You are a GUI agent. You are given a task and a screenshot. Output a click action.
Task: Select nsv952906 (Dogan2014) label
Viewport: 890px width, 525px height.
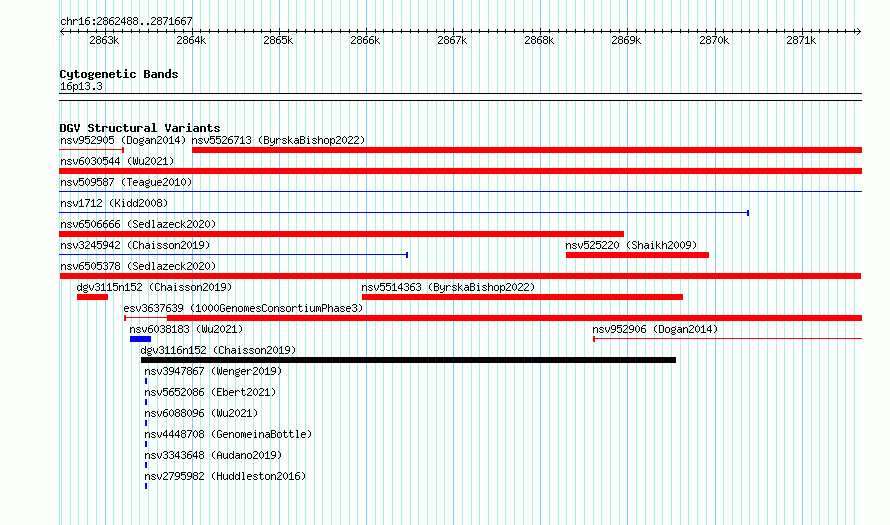(655, 329)
